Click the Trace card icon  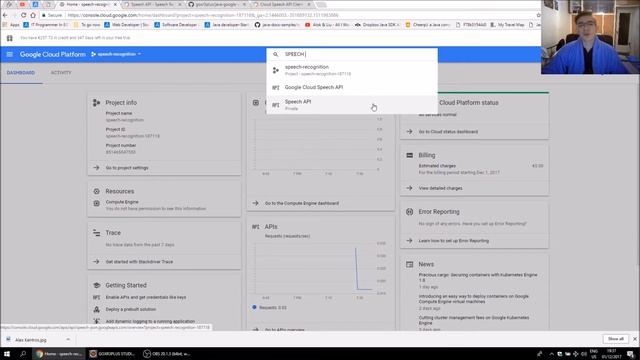point(96,233)
